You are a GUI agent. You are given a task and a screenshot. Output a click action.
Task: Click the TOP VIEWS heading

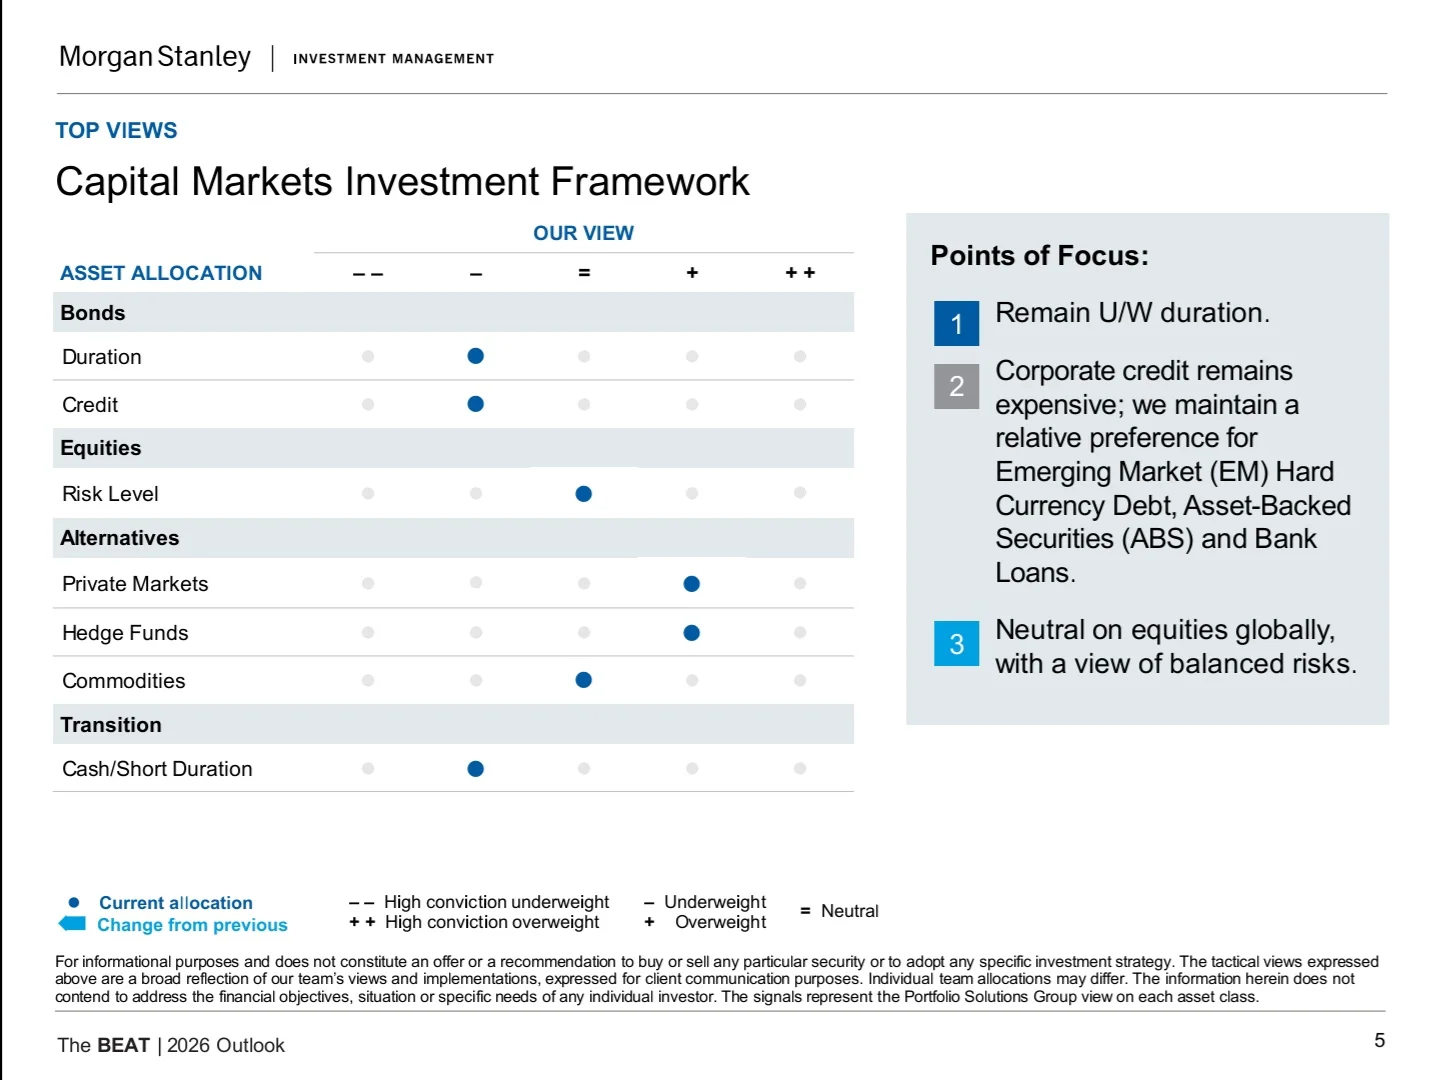[x=116, y=130]
